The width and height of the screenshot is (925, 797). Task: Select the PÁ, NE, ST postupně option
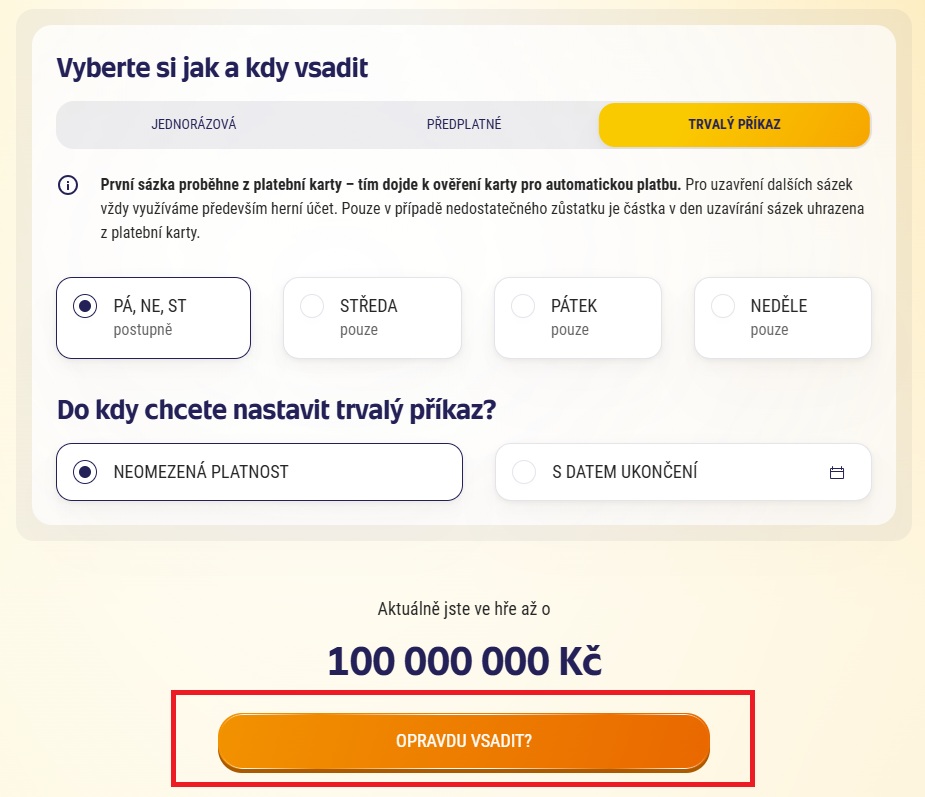(x=153, y=318)
